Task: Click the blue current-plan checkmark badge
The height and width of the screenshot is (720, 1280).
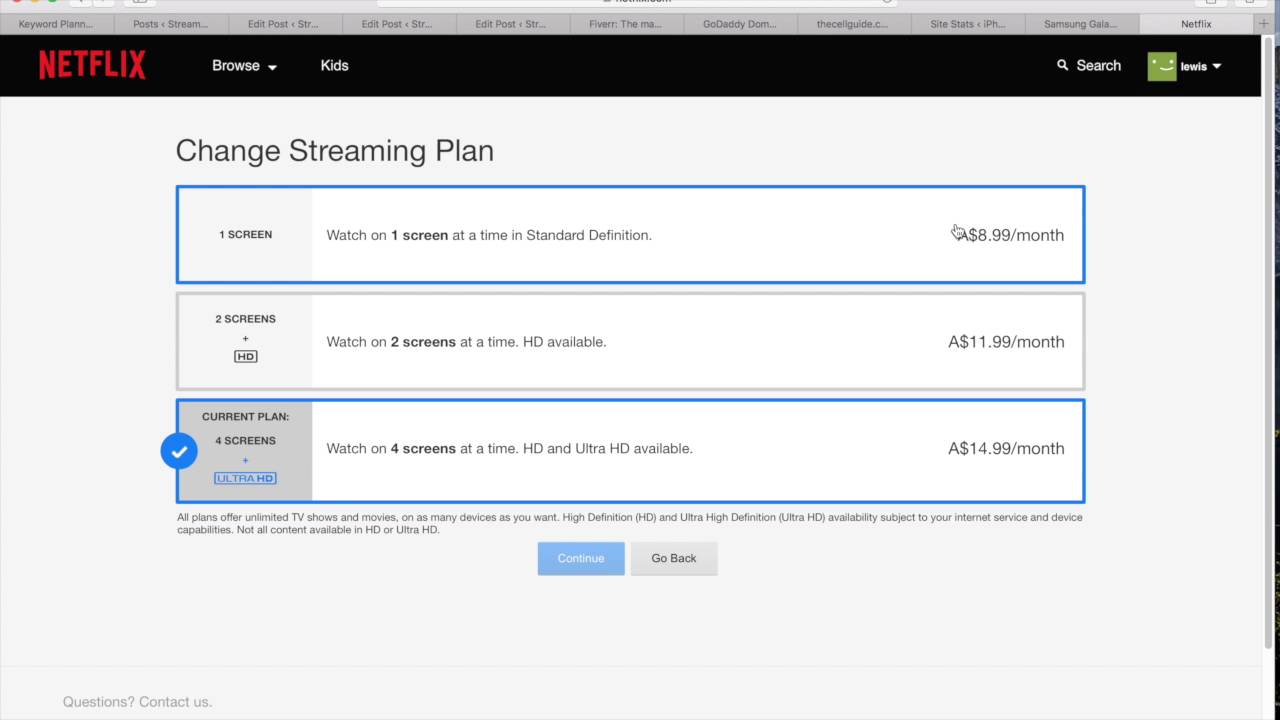Action: [179, 451]
